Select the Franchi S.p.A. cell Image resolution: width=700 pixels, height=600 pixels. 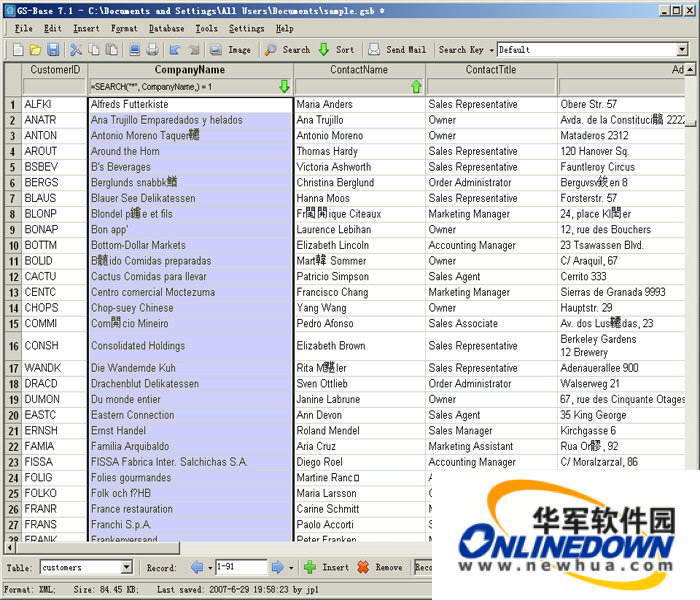tap(191, 524)
